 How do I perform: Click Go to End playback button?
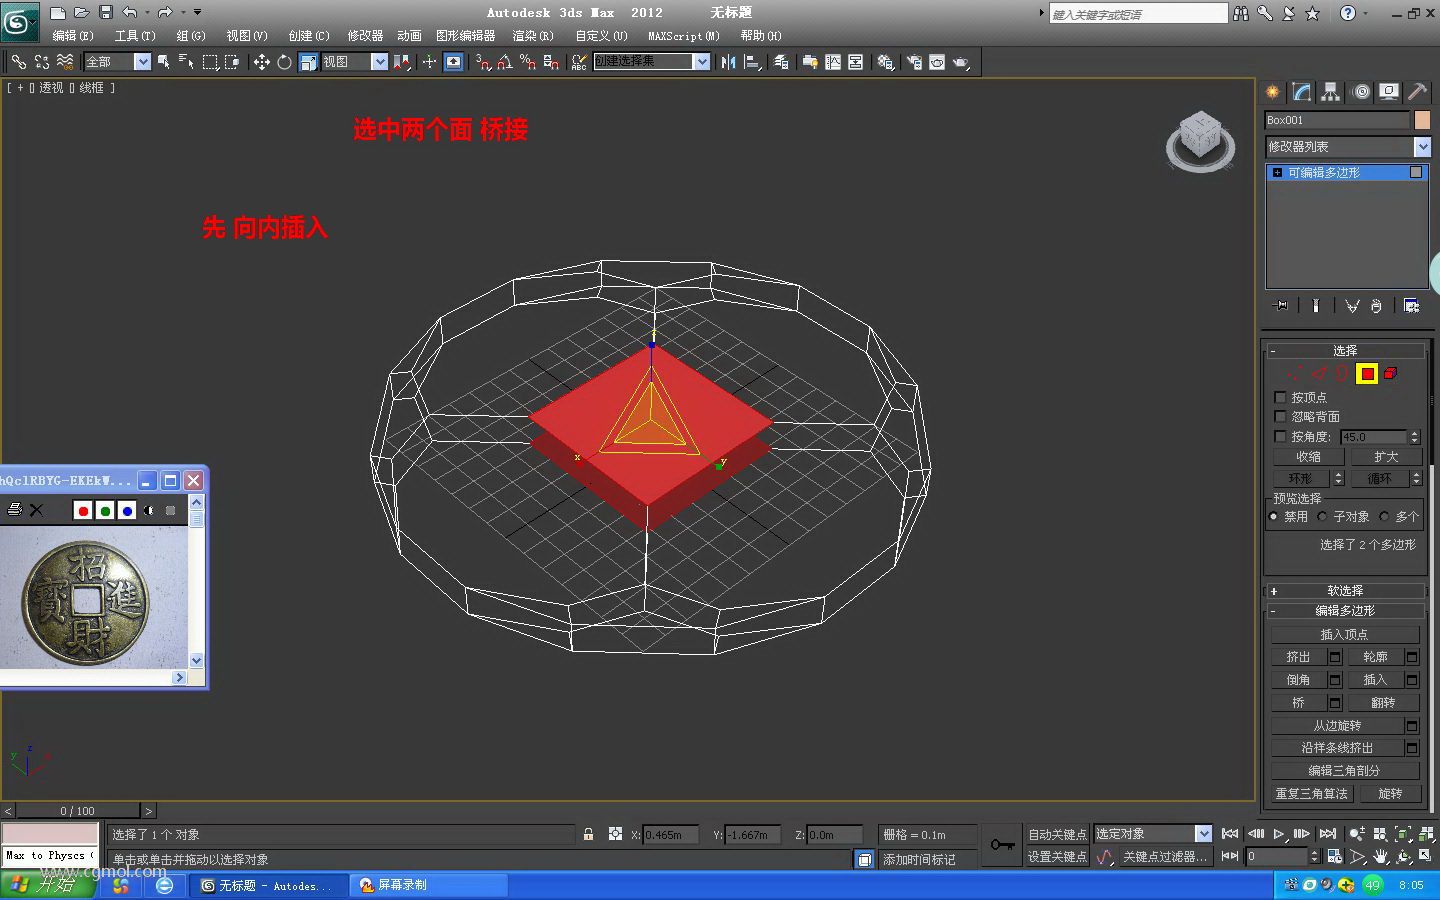click(x=1327, y=834)
